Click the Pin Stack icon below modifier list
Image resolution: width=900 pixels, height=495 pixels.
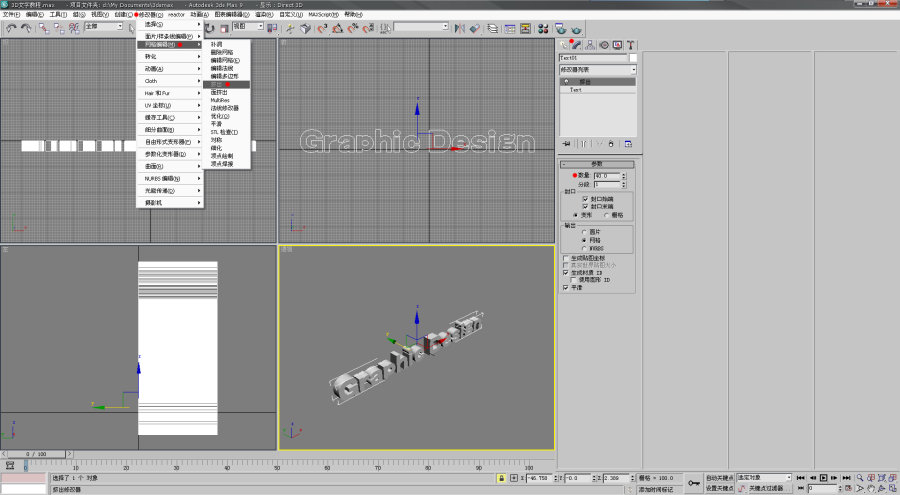point(567,144)
